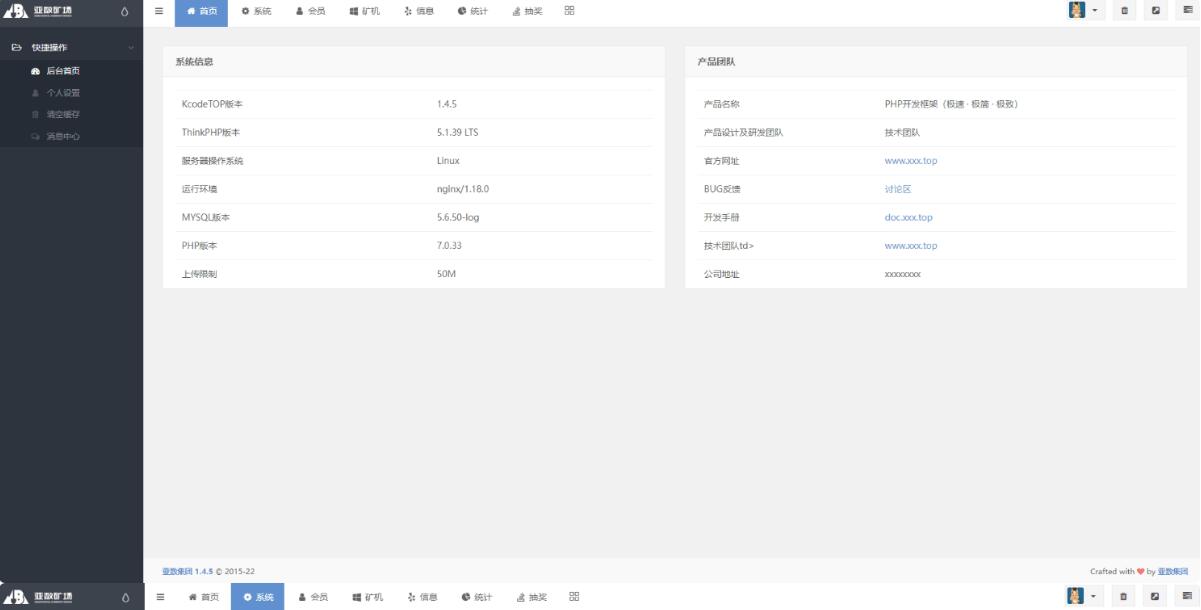Click the 亚数矿场 logo in top header
Image resolution: width=1201 pixels, height=610 pixels.
click(x=40, y=12)
